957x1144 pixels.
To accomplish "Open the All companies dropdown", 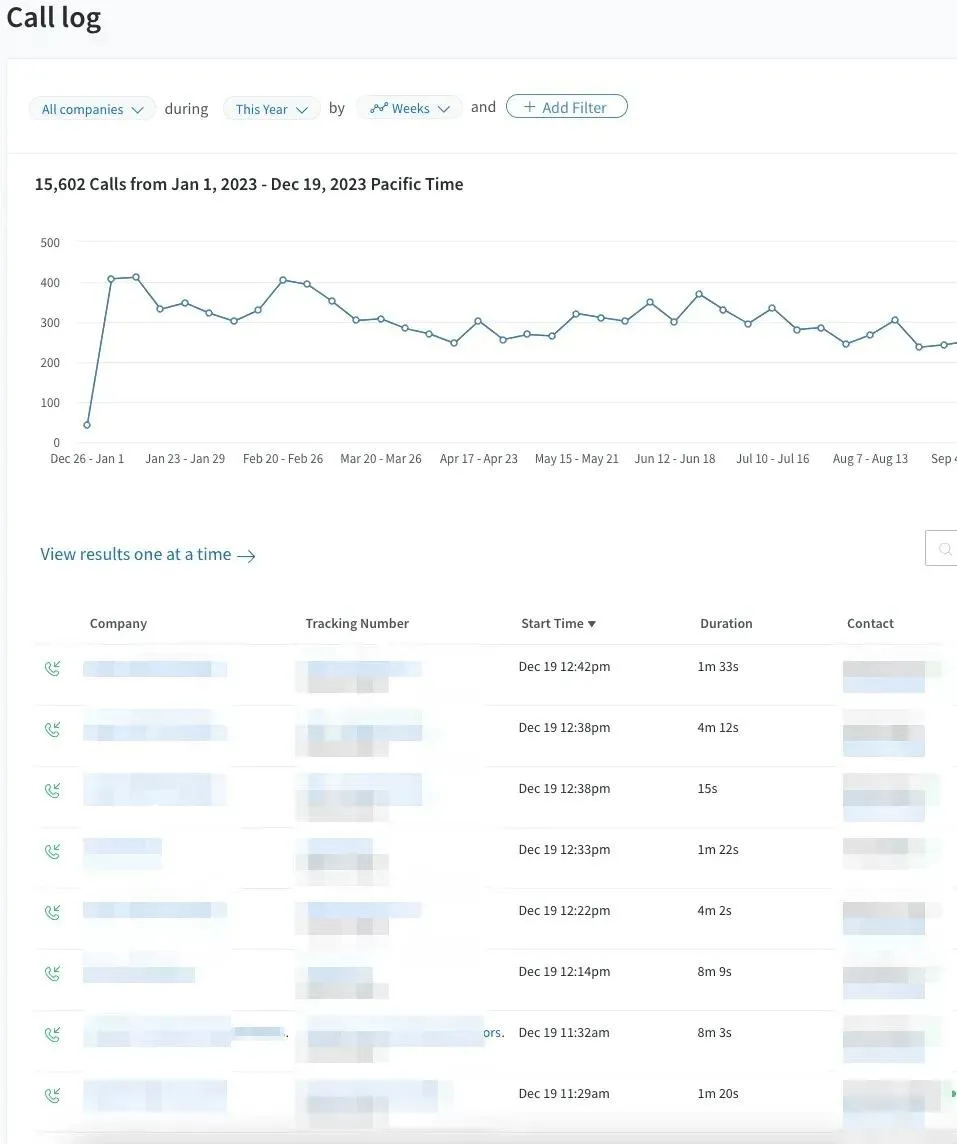I will click(93, 109).
